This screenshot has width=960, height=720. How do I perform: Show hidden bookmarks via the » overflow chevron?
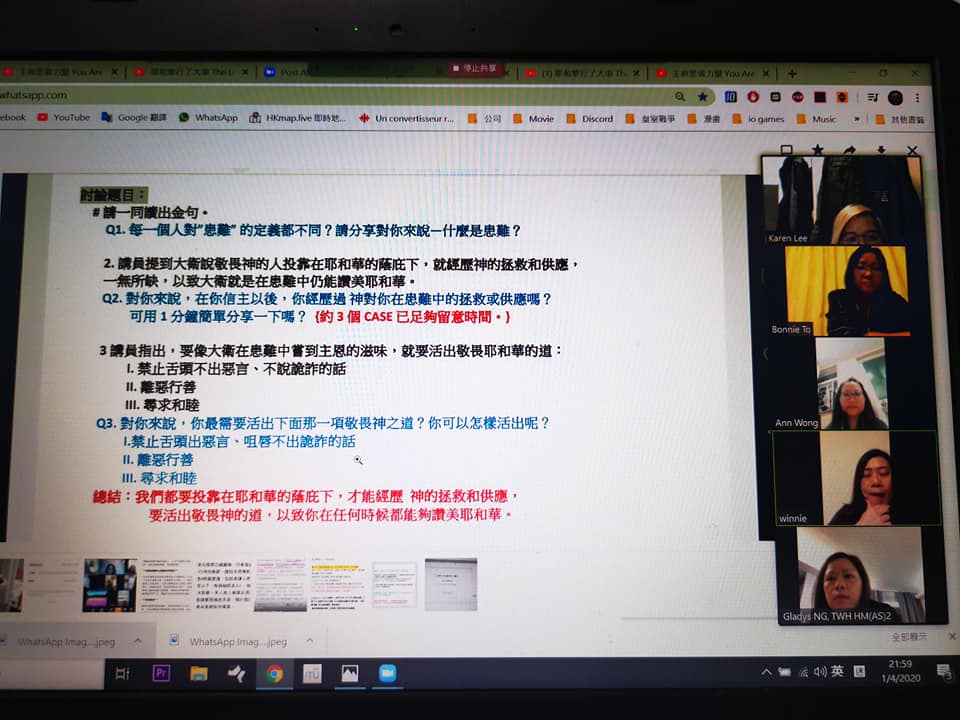(x=857, y=119)
